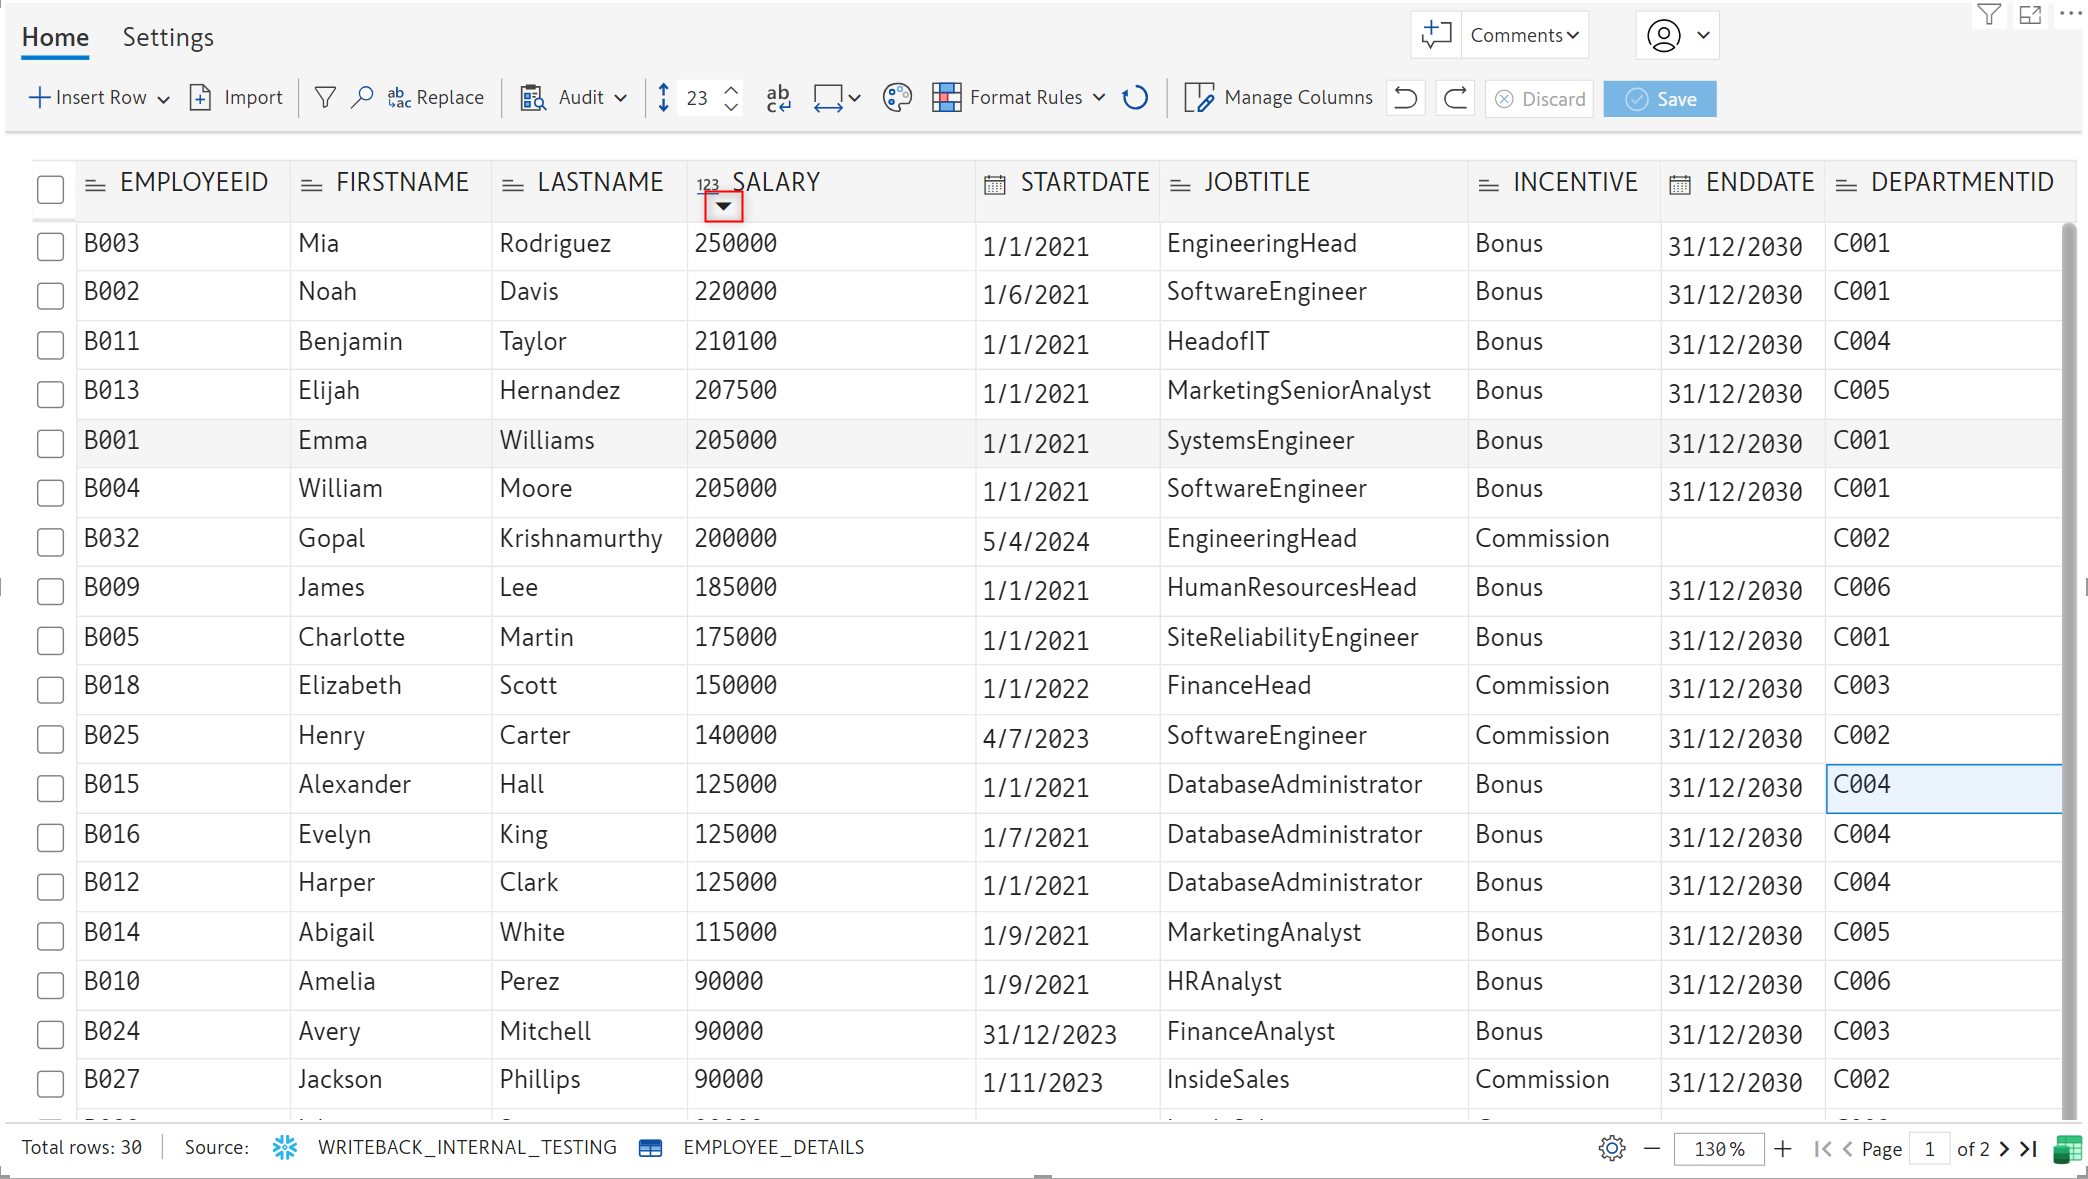Click the undo arrow icon

click(1406, 98)
